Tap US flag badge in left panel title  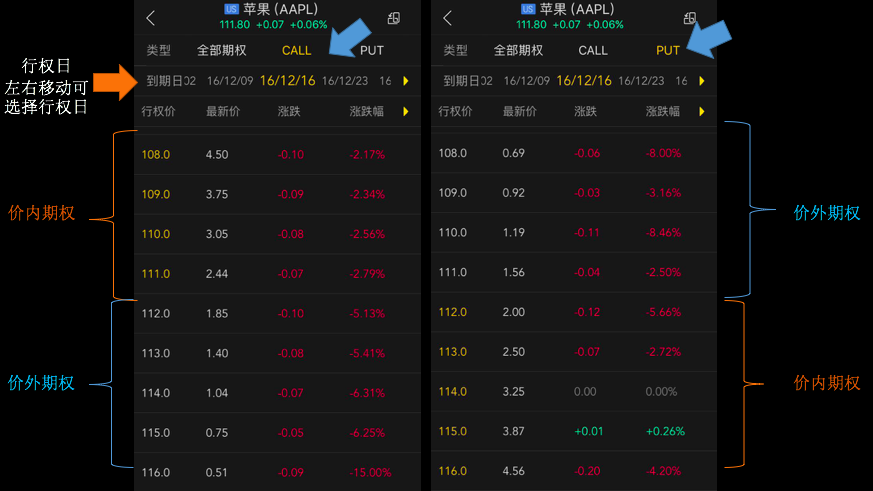coord(231,9)
